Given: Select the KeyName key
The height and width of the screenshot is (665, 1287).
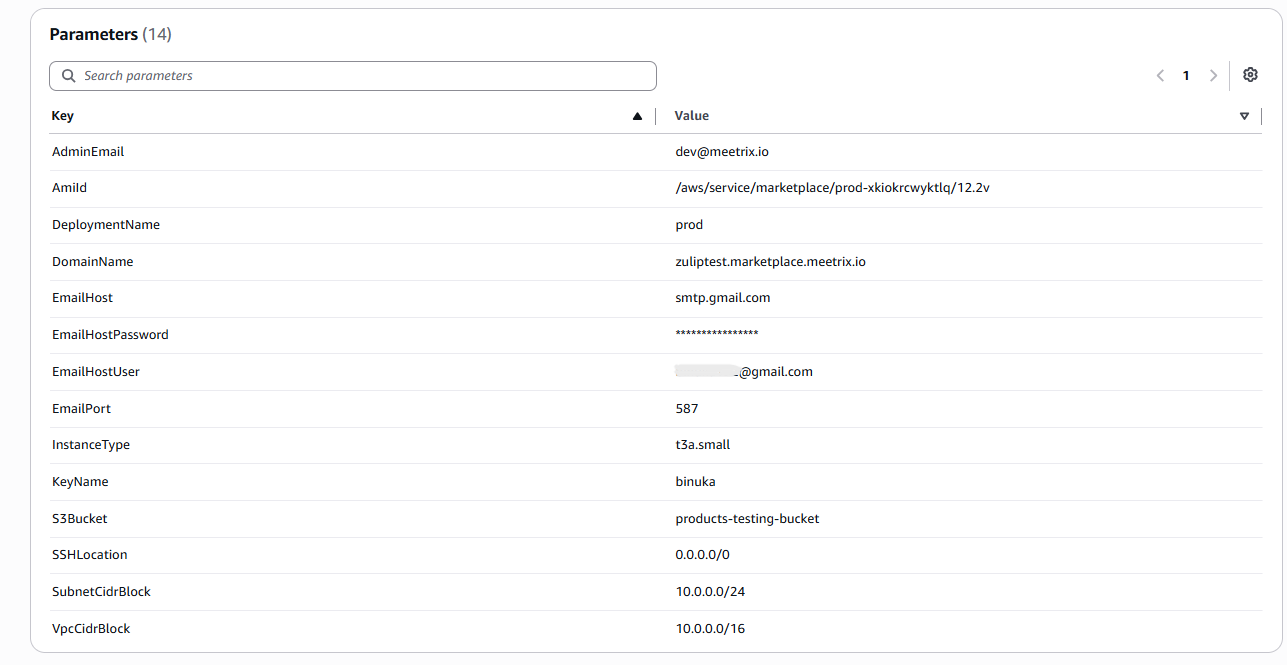Looking at the screenshot, I should click(x=80, y=482).
